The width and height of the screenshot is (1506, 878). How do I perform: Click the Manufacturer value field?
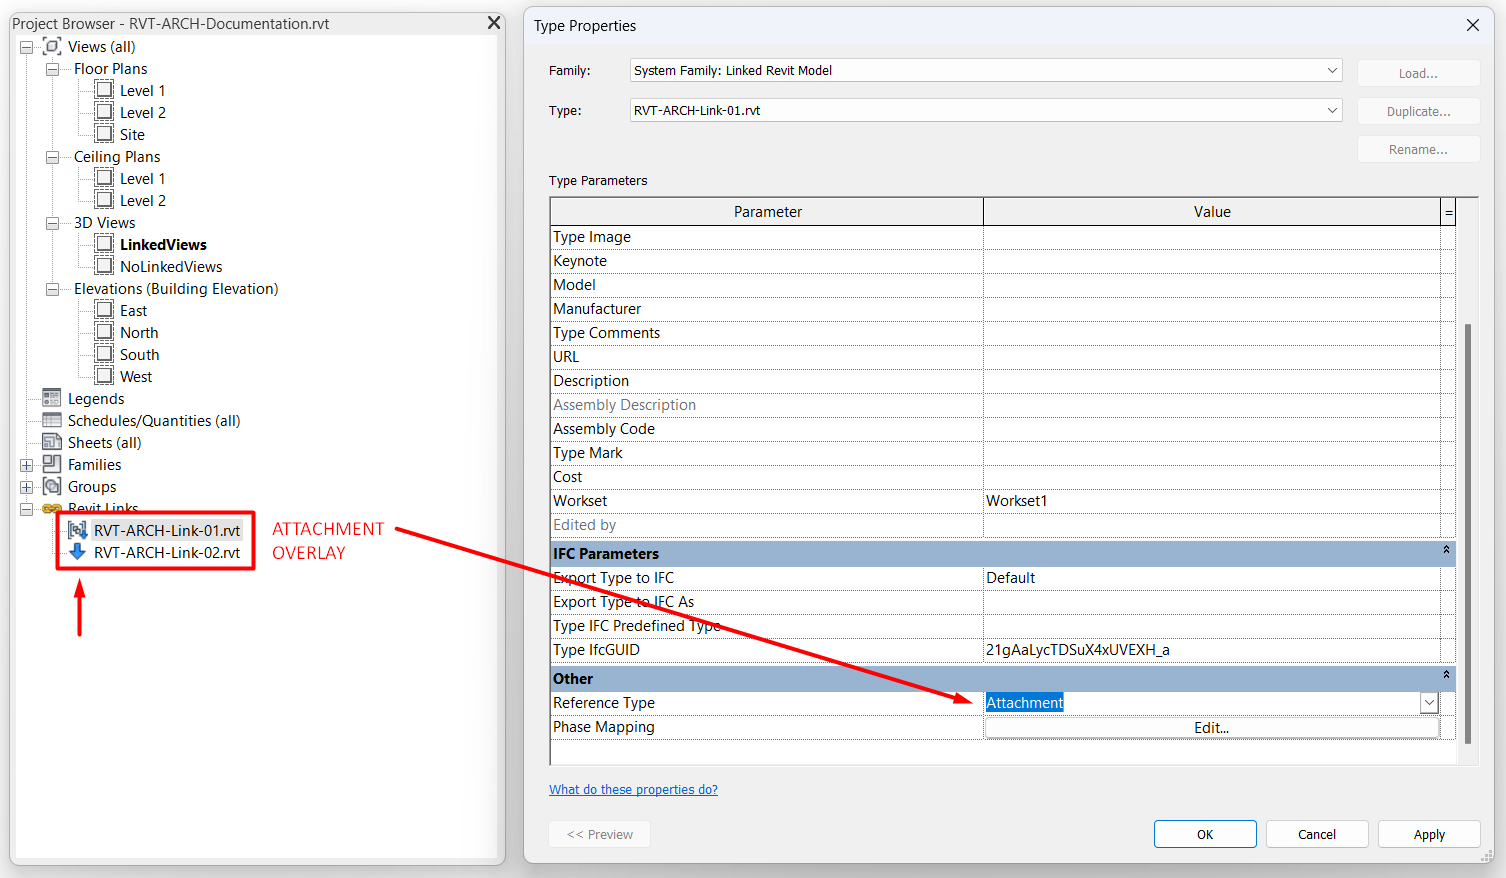click(1212, 309)
